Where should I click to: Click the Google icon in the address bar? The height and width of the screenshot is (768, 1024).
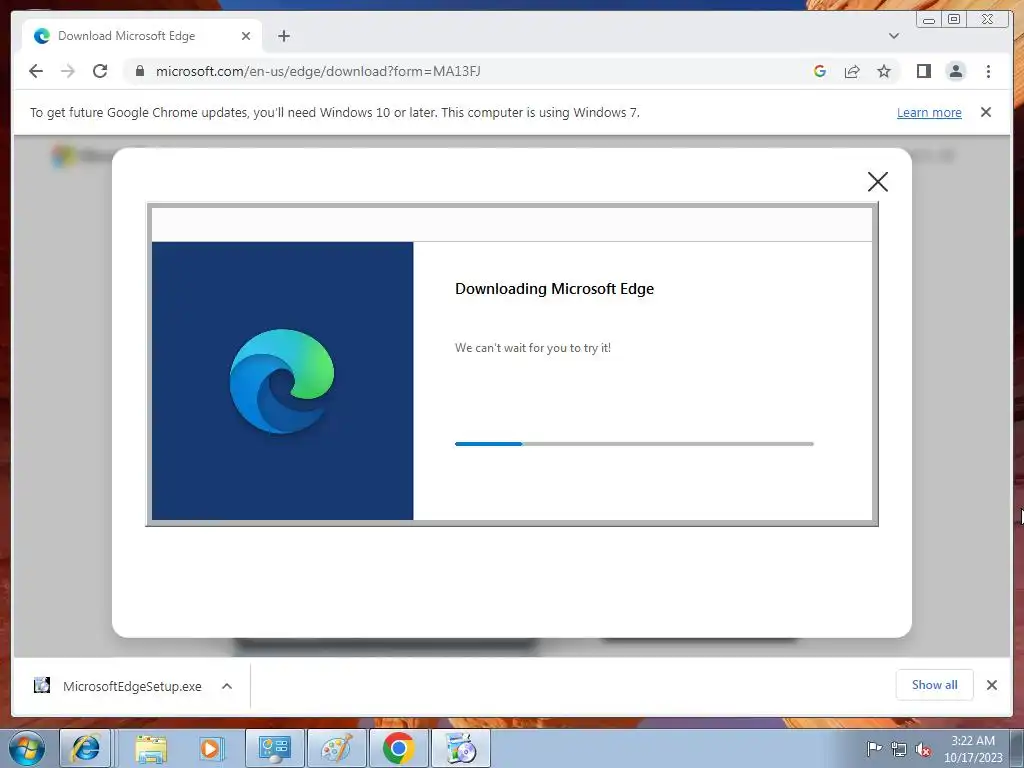coord(820,71)
